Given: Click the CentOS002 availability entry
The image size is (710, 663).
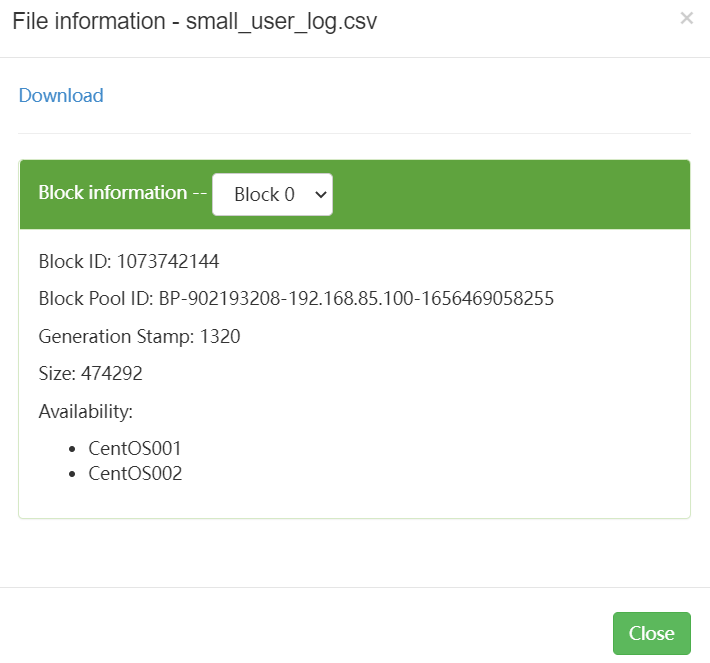Looking at the screenshot, I should point(135,474).
